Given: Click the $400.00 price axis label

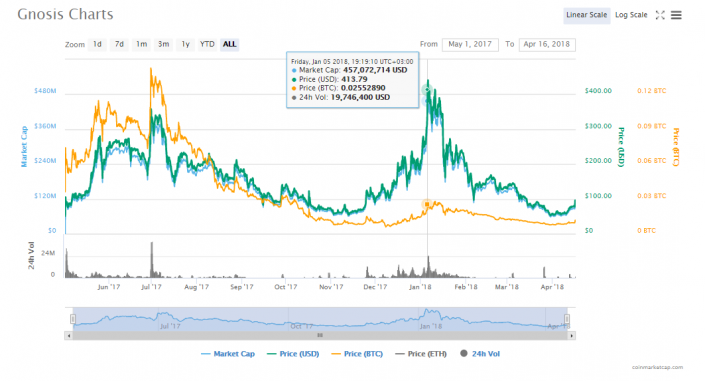Looking at the screenshot, I should (x=598, y=91).
